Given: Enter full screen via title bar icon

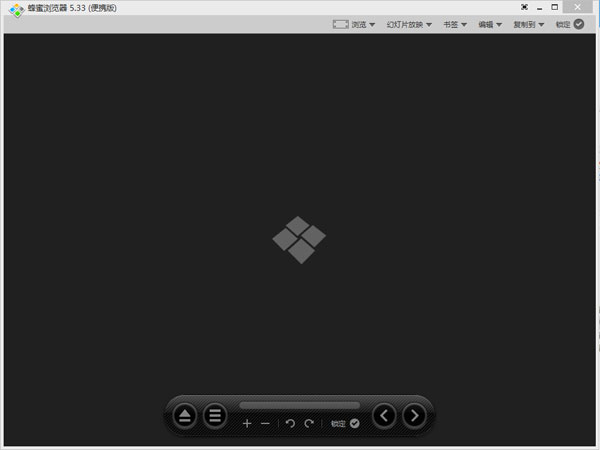Looking at the screenshot, I should tap(524, 7).
